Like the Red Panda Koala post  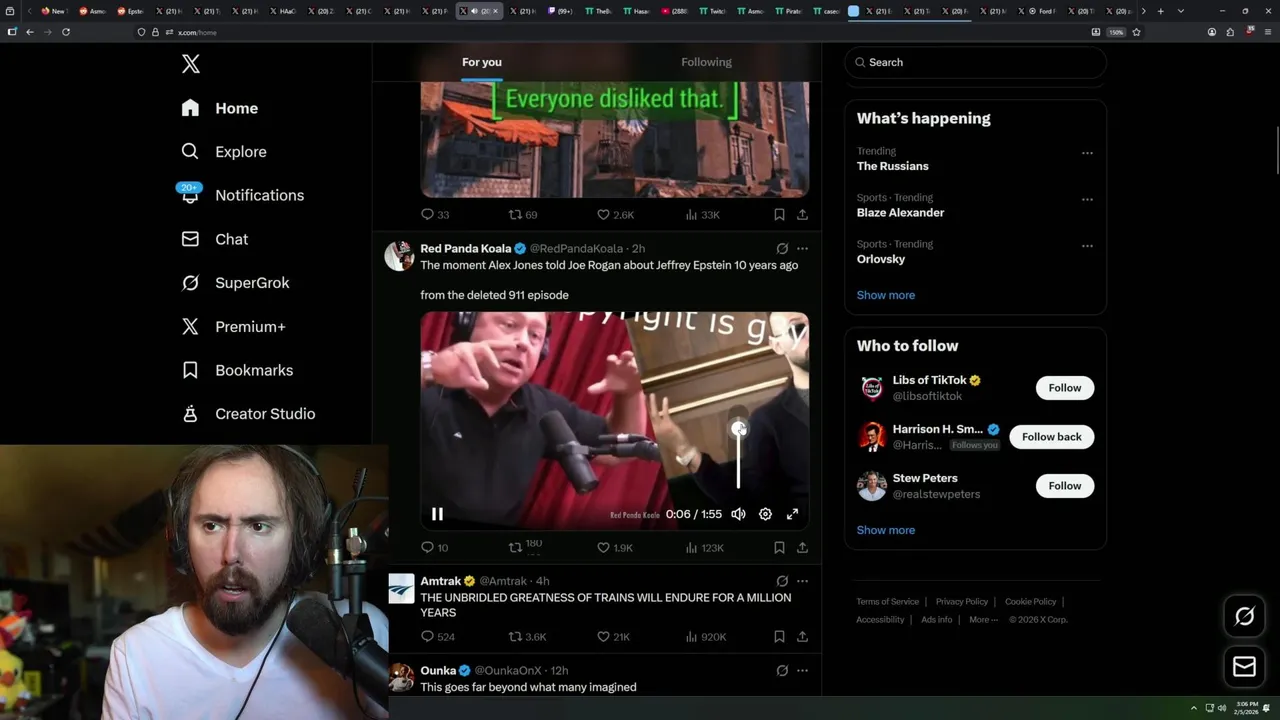pos(615,548)
